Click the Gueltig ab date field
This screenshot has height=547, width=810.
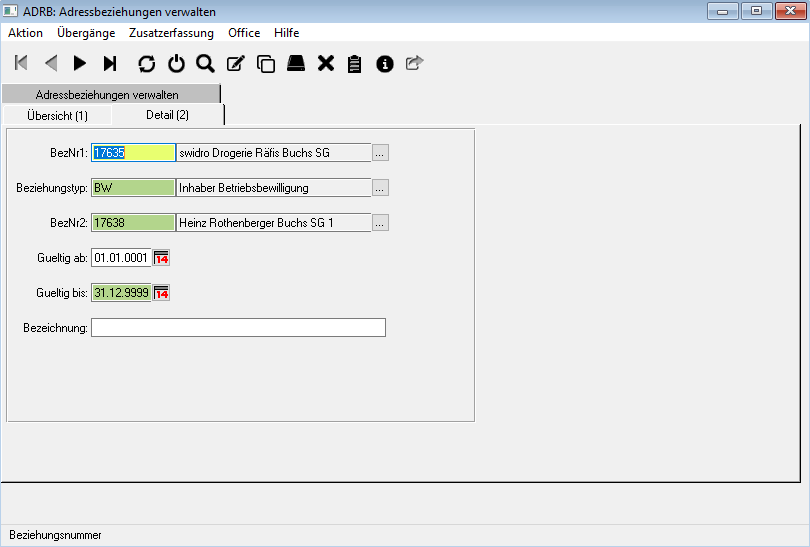[x=120, y=258]
